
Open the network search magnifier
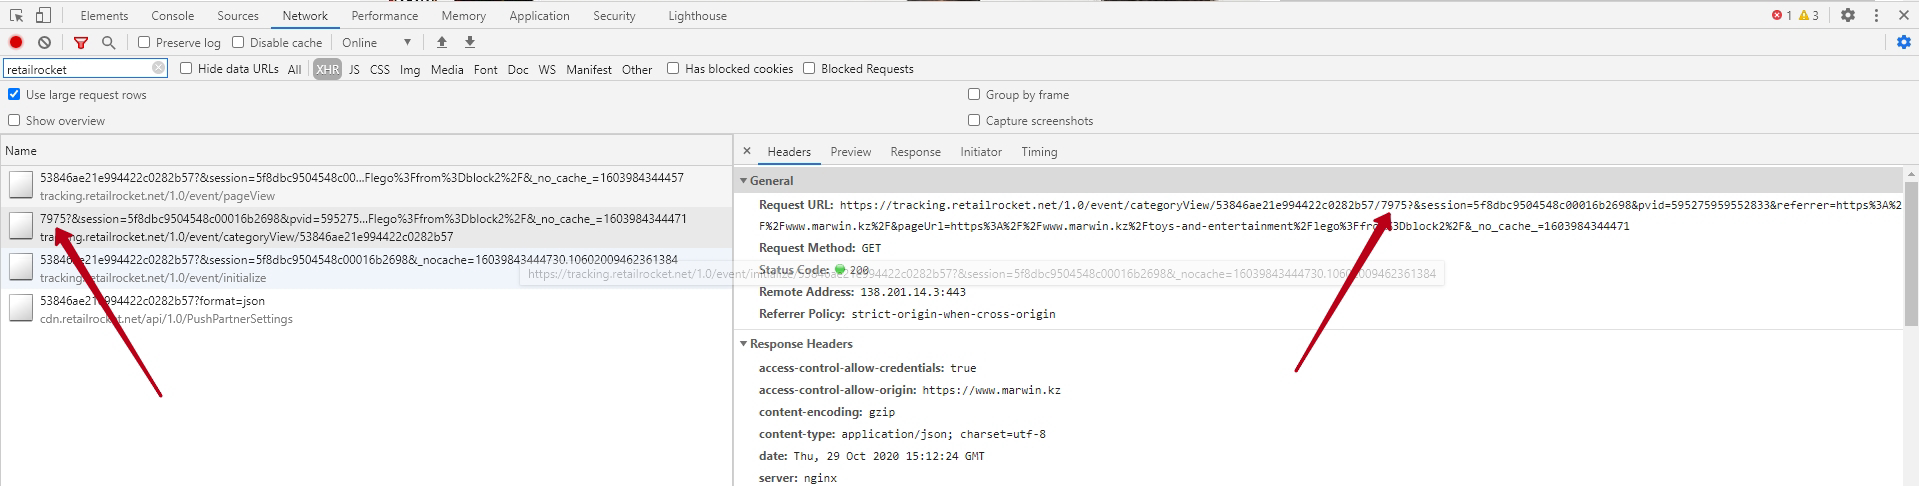point(108,42)
